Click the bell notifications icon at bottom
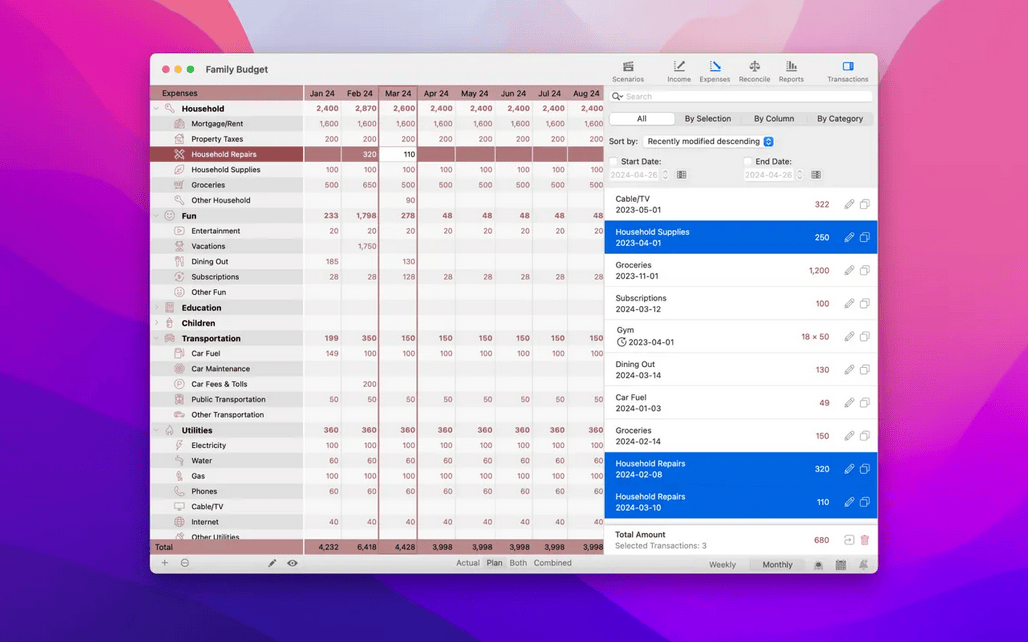This screenshot has height=642, width=1028. coord(863,565)
